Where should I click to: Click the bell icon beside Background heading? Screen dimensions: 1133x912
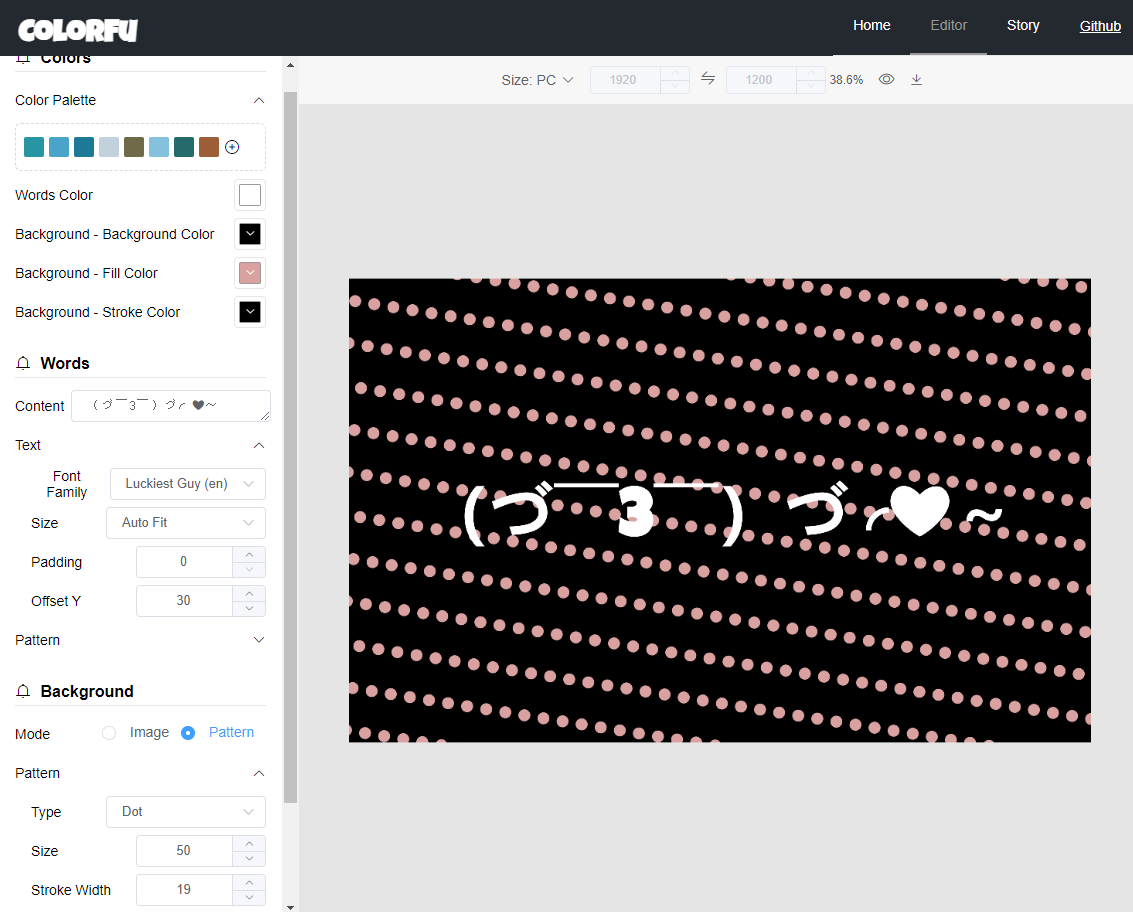[23, 692]
